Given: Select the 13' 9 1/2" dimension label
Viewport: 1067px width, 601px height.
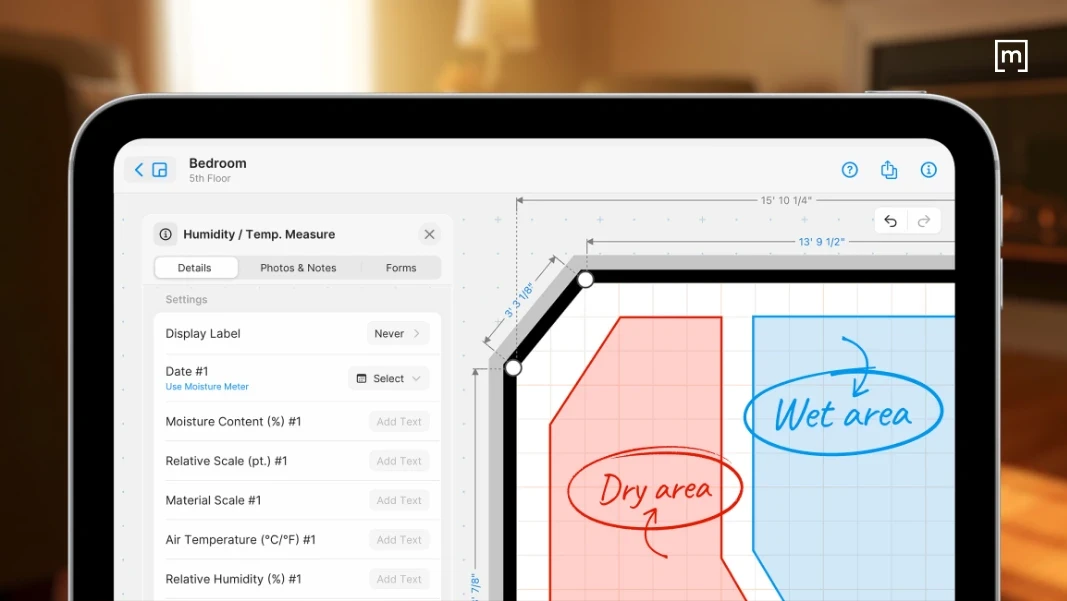Looking at the screenshot, I should pyautogui.click(x=821, y=242).
